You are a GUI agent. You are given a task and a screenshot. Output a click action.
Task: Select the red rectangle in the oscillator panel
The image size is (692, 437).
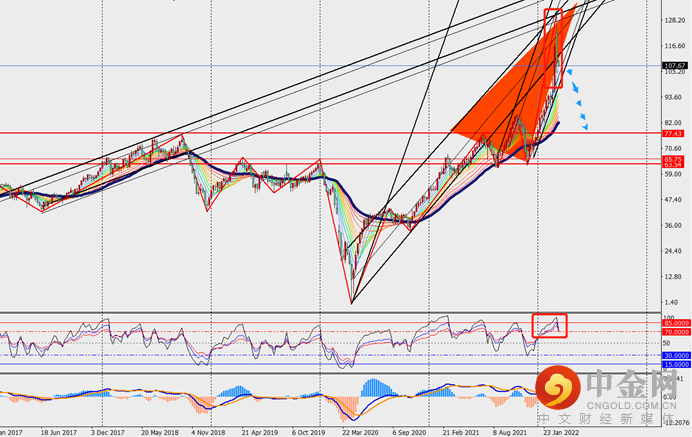(549, 326)
